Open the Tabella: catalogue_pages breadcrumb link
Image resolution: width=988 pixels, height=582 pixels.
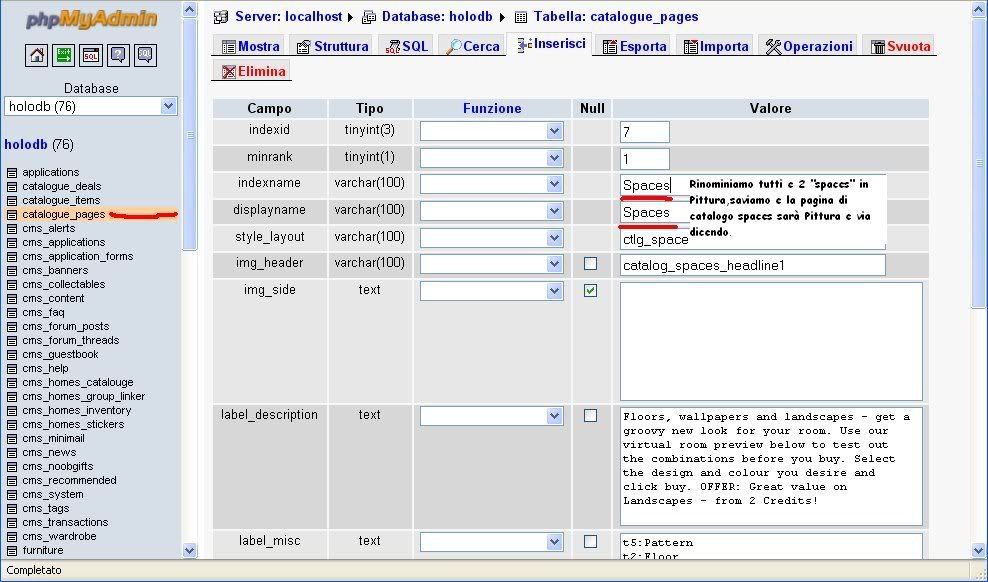[x=616, y=17]
